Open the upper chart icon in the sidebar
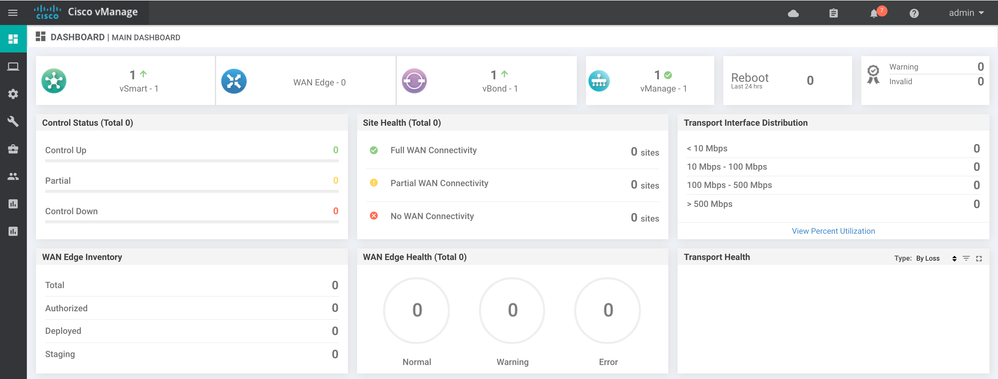This screenshot has width=998, height=379. coord(13,204)
